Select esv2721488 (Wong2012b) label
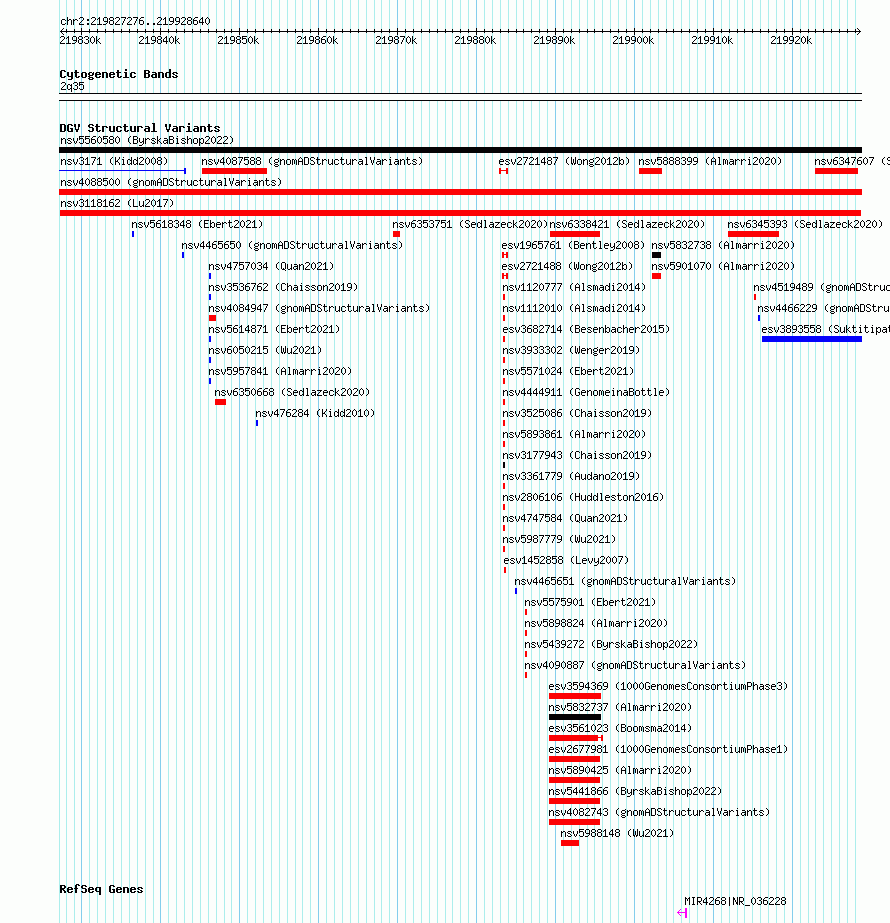 click(567, 266)
